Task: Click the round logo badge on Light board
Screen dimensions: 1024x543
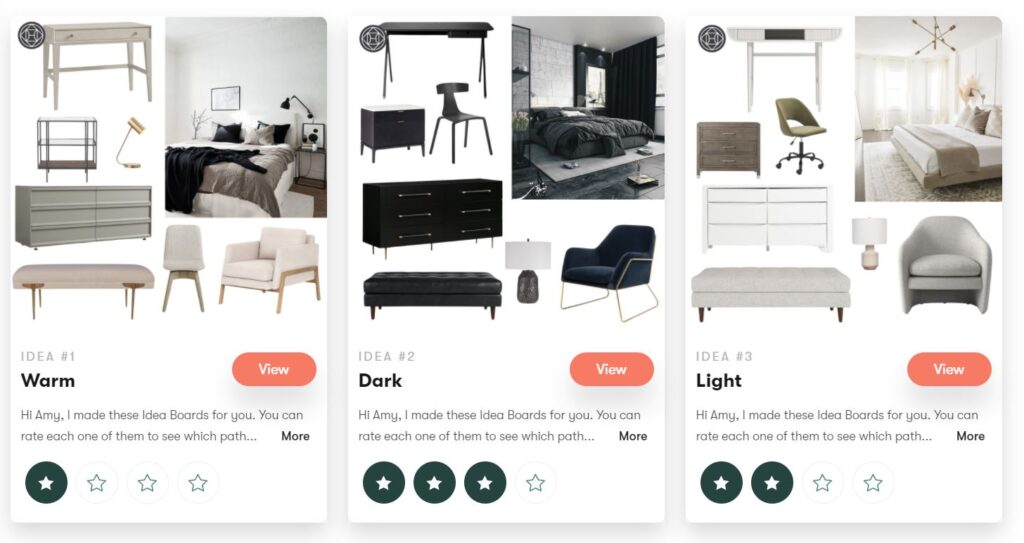Action: click(x=712, y=39)
